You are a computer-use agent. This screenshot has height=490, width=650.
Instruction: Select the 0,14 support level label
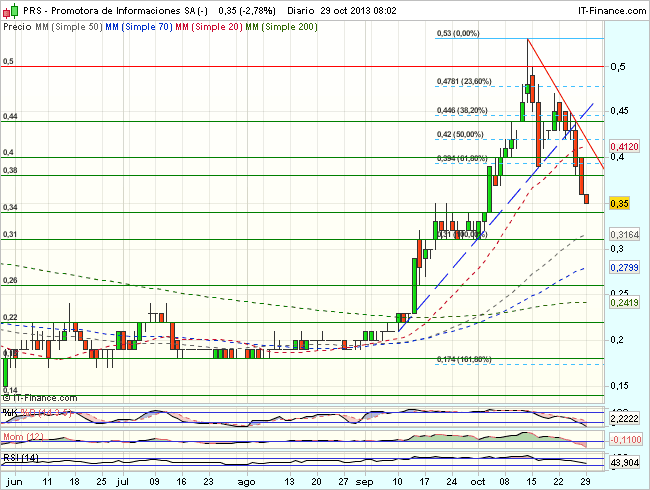coord(10,390)
